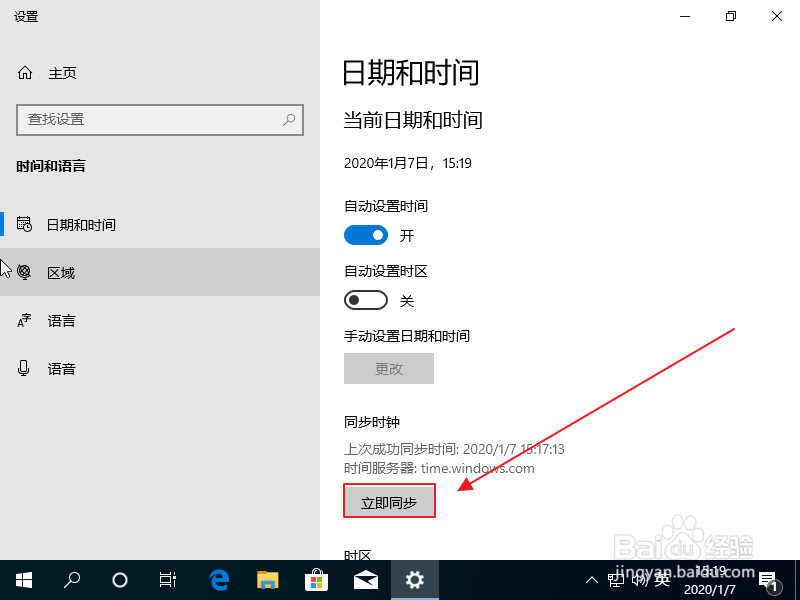The width and height of the screenshot is (800, 600).
Task: Launch Microsoft Edge from the taskbar
Action: click(219, 580)
